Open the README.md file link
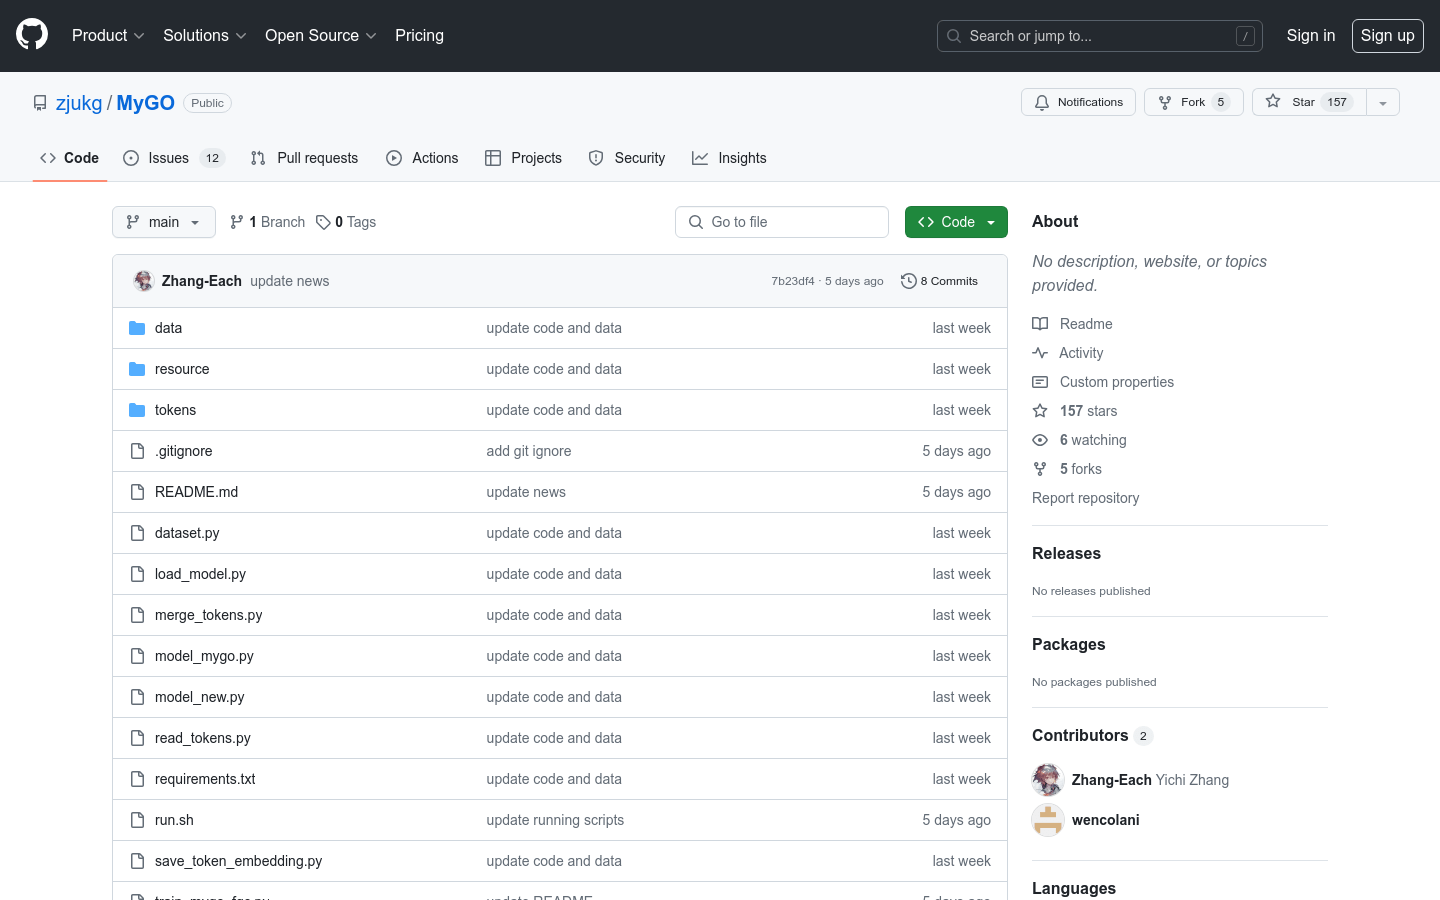This screenshot has height=900, width=1440. 196,492
